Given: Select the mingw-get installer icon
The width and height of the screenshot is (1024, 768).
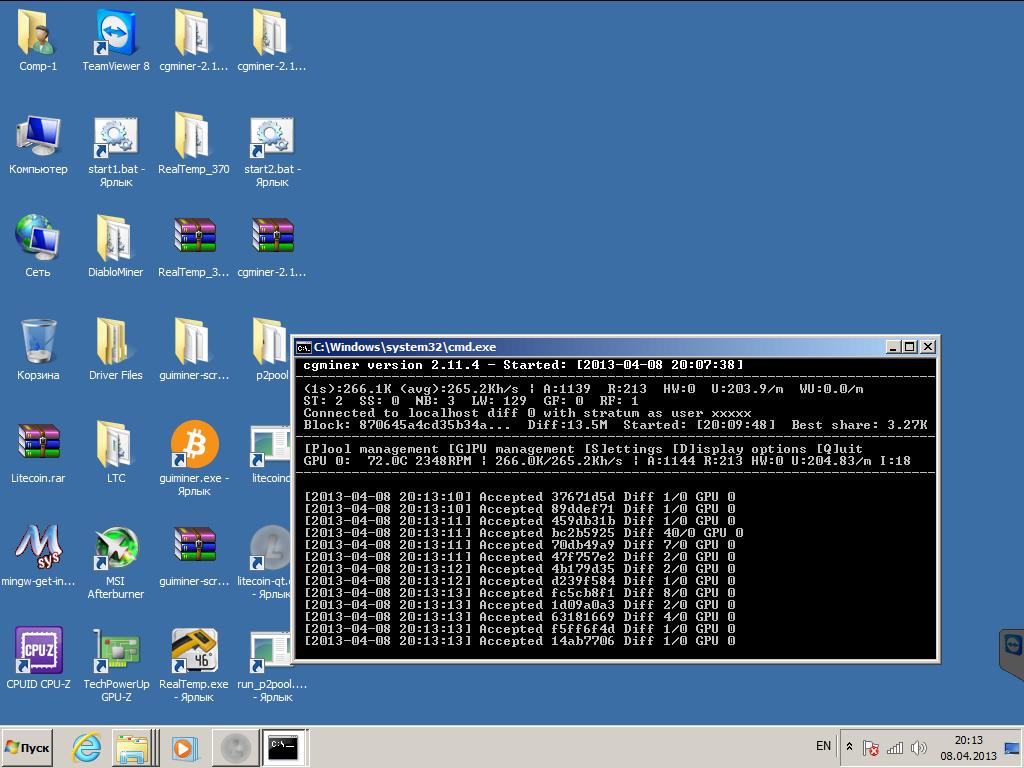Looking at the screenshot, I should tap(38, 546).
